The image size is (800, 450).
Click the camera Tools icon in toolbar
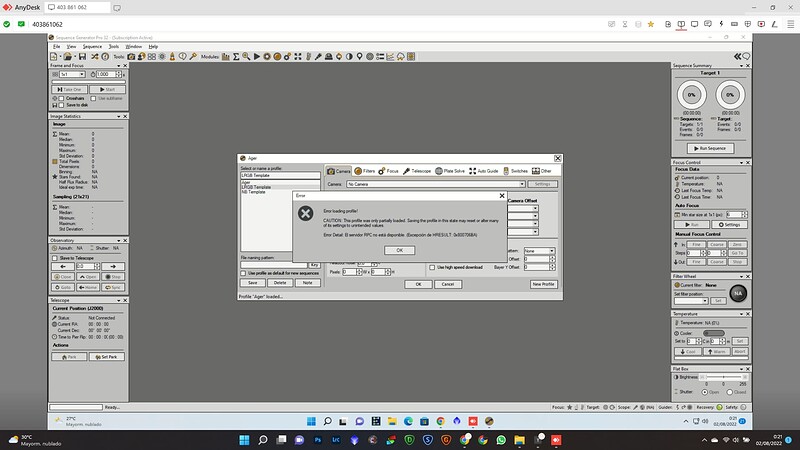click(x=131, y=57)
